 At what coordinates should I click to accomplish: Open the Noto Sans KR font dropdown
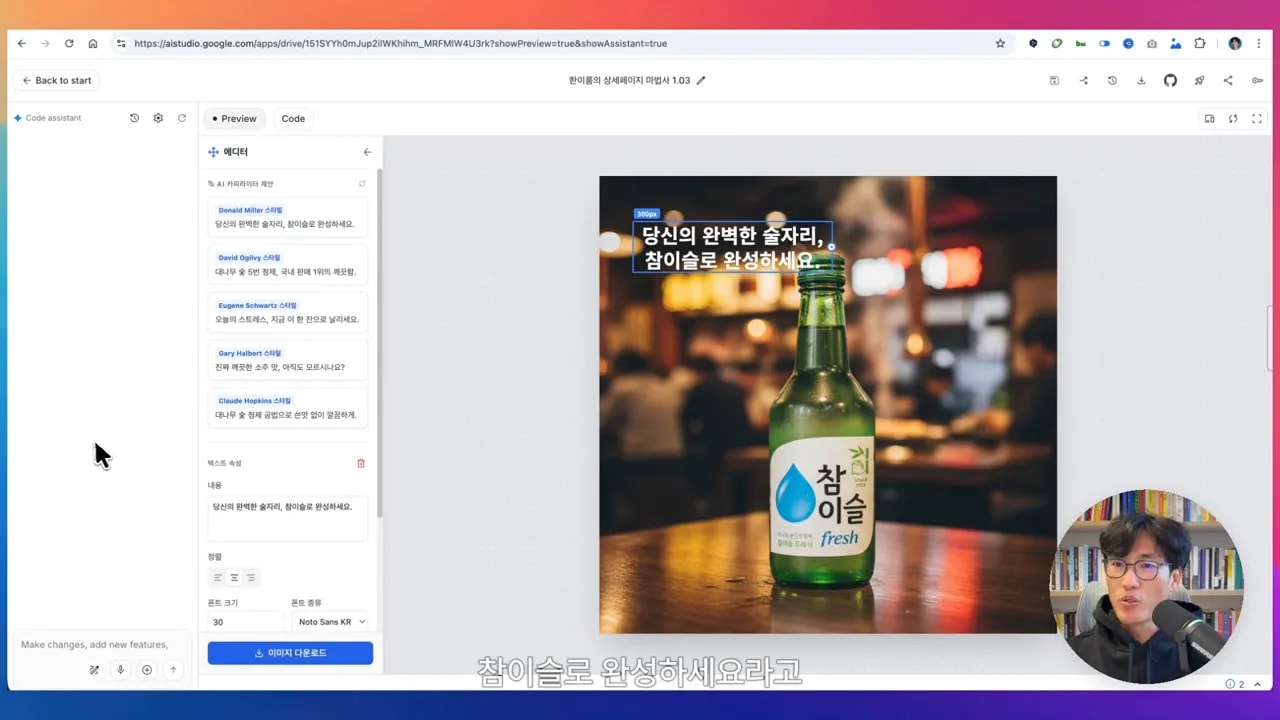pos(331,622)
